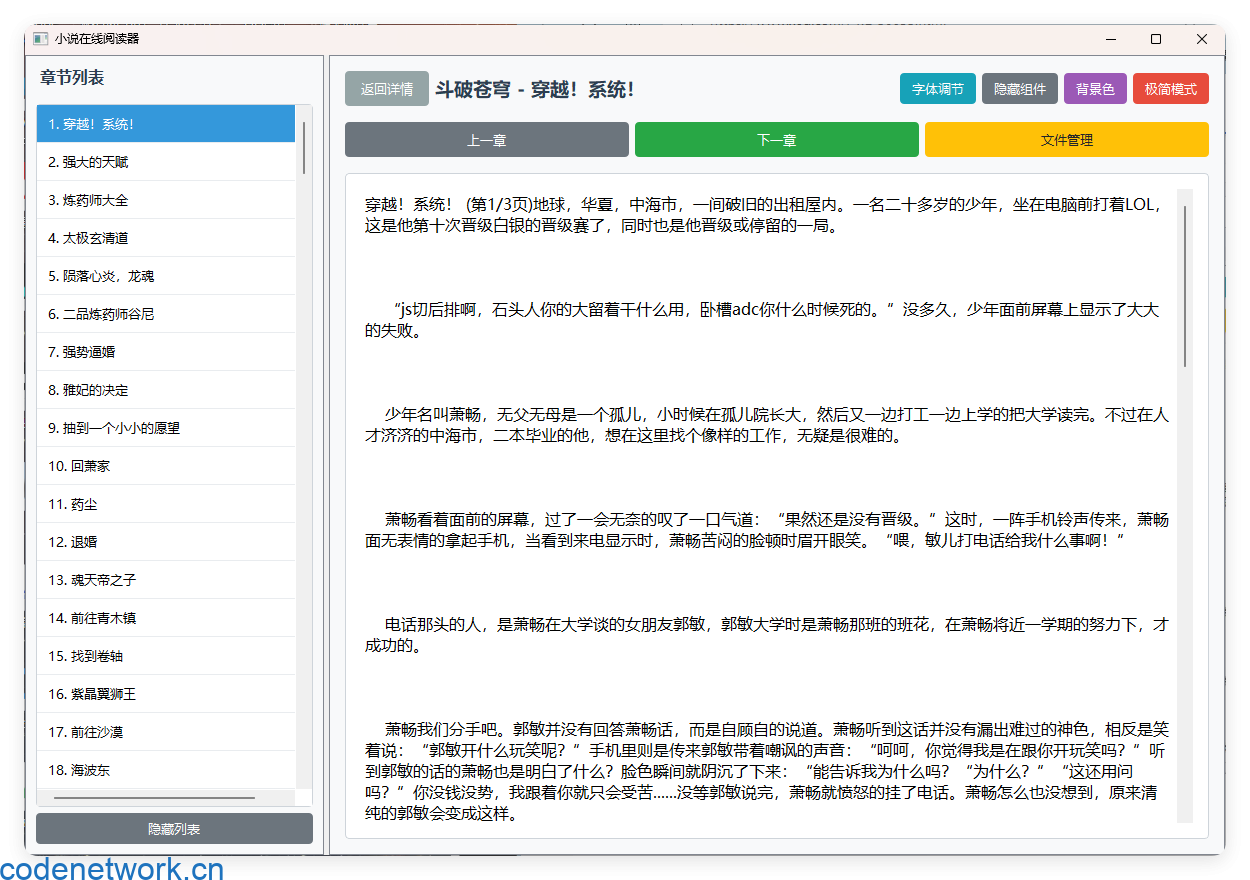Open chapter 7. 强势逼婚
The image size is (1250, 880).
coord(166,352)
